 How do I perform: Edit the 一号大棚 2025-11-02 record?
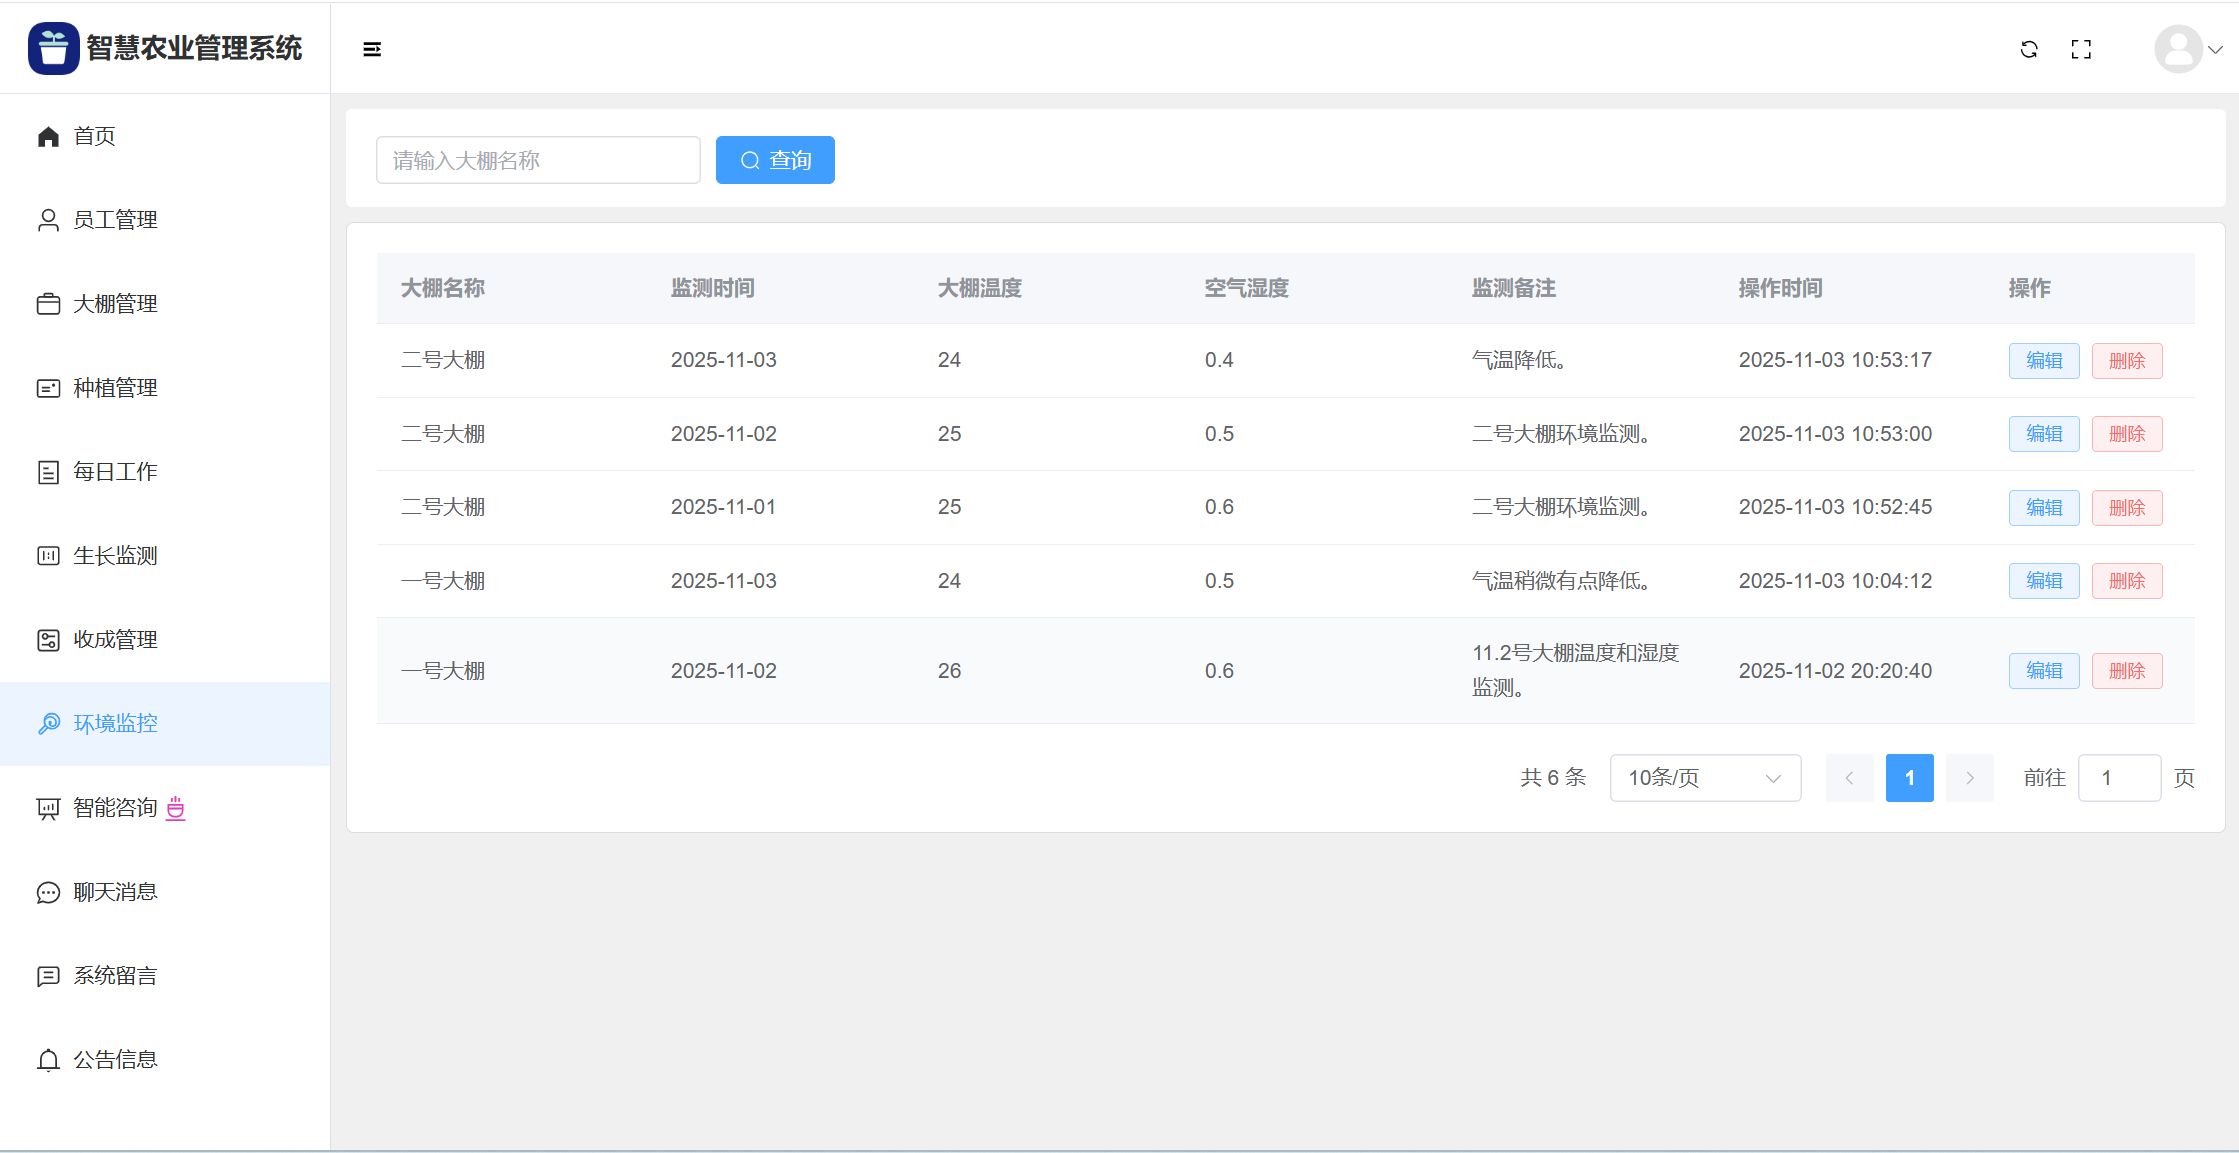pos(2043,671)
